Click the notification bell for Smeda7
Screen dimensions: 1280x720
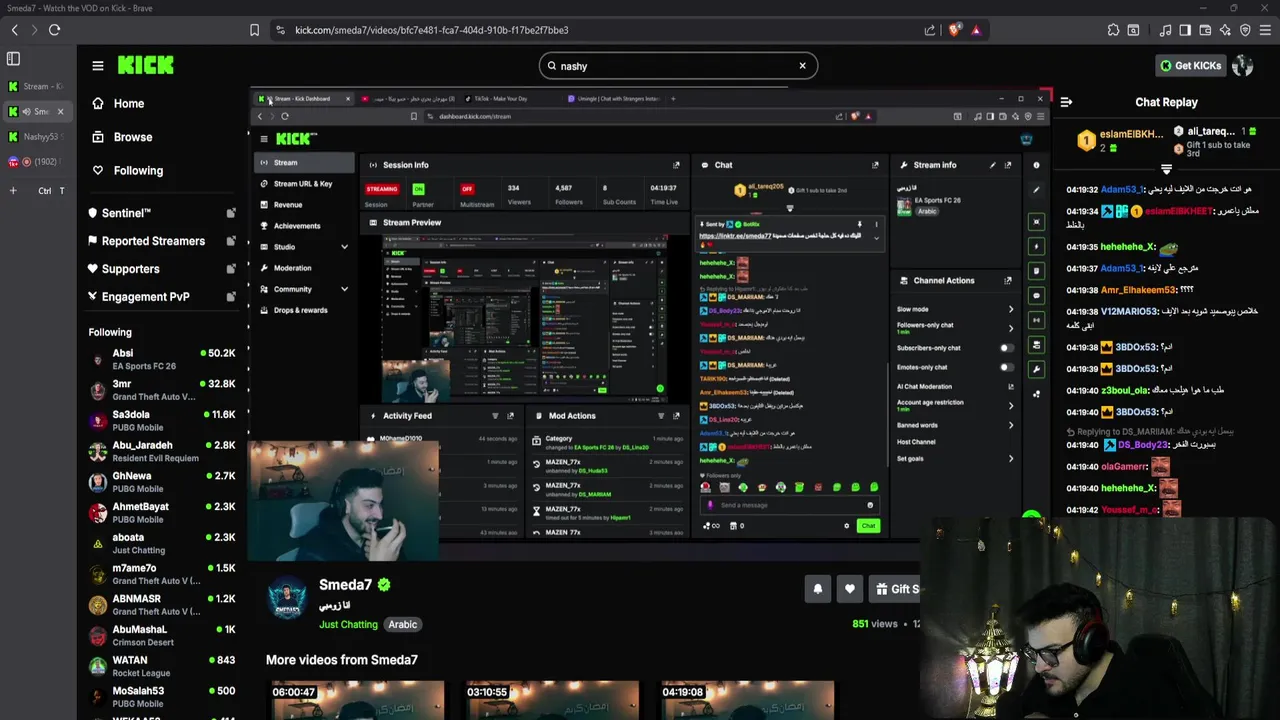[817, 589]
